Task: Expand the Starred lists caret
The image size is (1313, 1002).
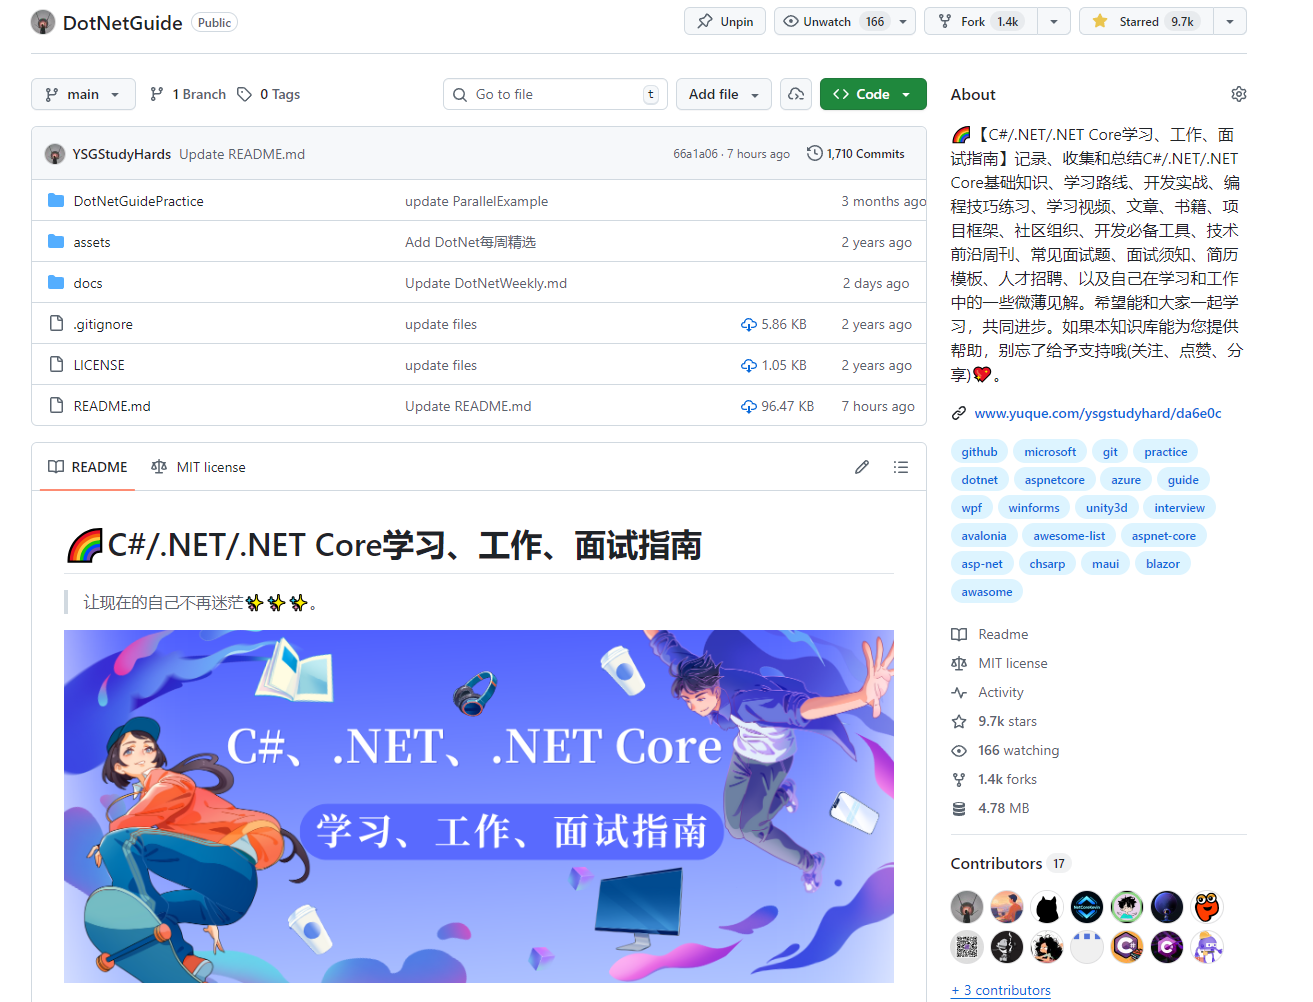Action: [1230, 21]
